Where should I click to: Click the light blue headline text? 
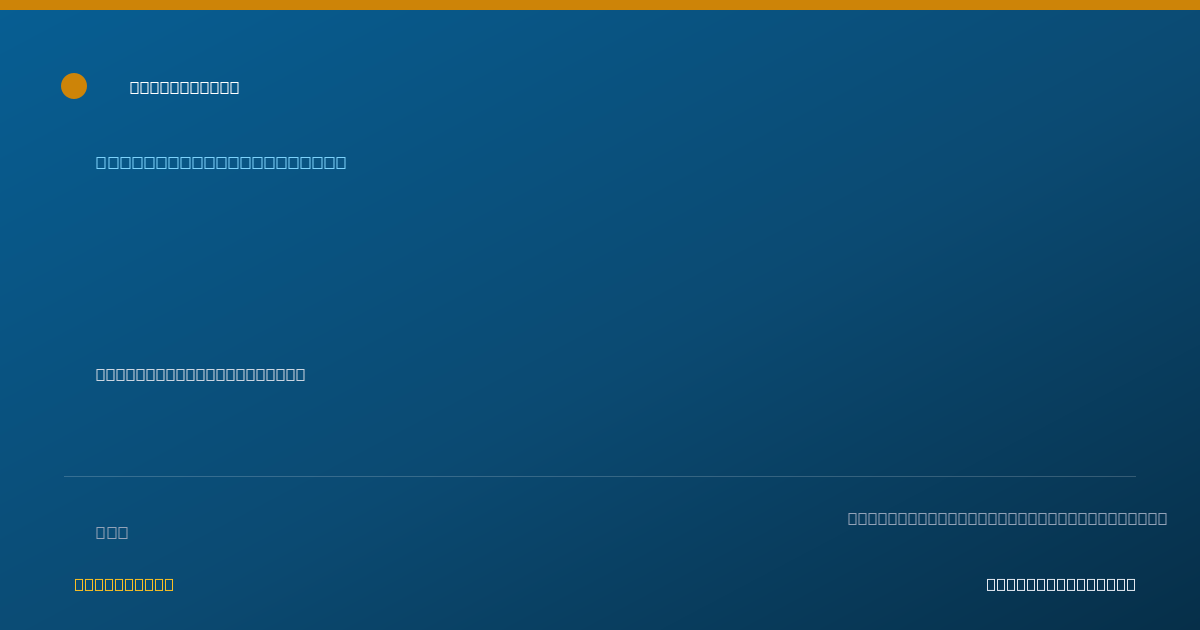tap(221, 163)
